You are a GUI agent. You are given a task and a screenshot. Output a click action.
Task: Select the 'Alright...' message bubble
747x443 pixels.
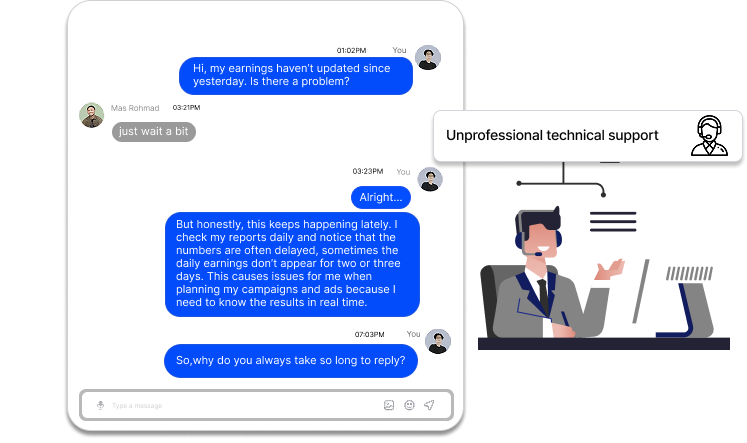pos(381,197)
